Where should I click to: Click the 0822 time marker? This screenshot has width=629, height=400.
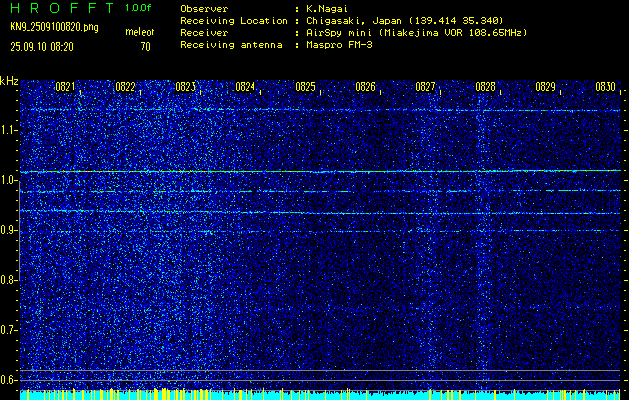[x=125, y=87]
